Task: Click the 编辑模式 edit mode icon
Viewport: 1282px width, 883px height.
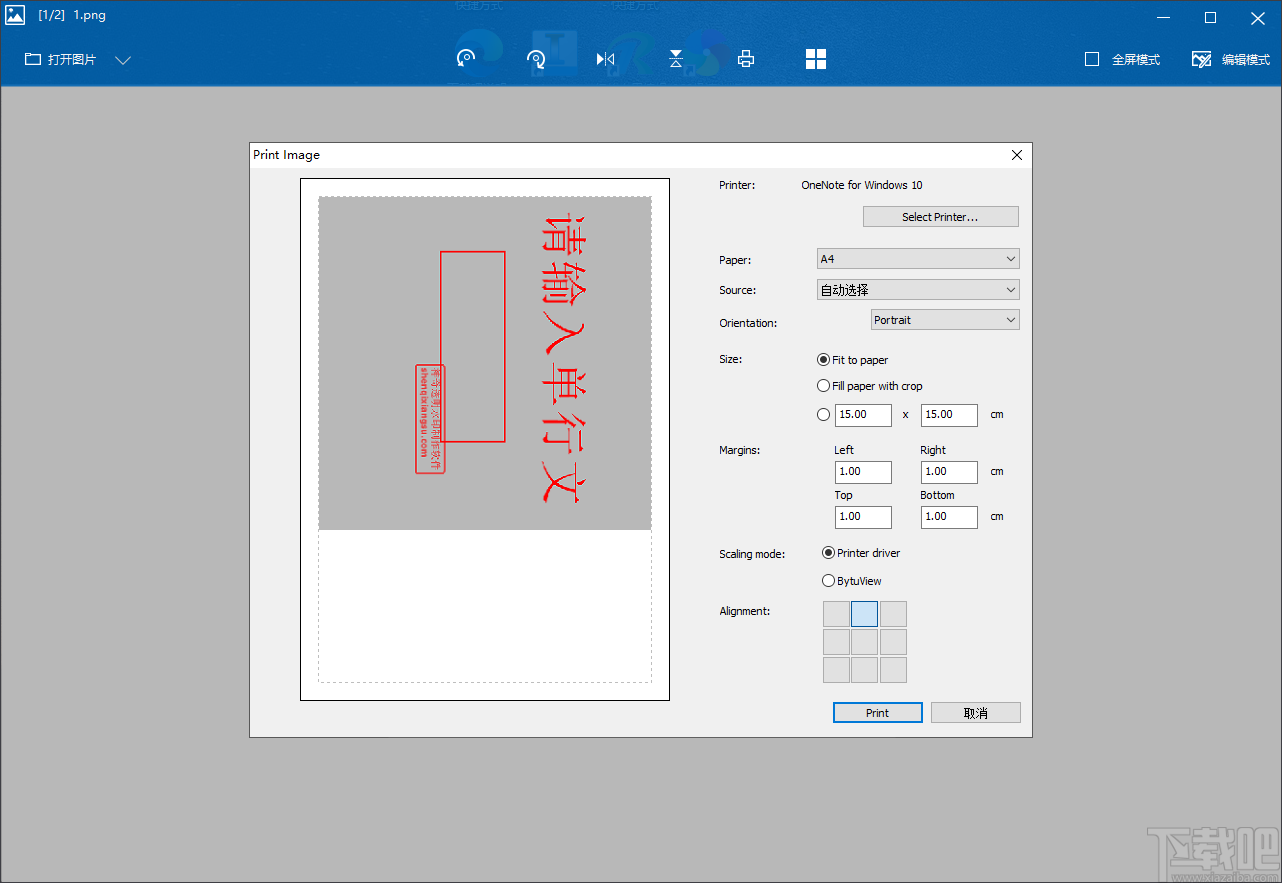Action: [1201, 60]
